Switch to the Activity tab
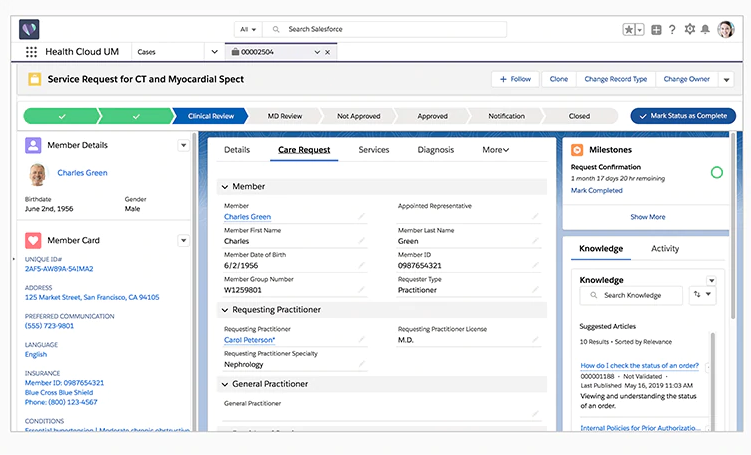The height and width of the screenshot is (455, 751). (665, 249)
